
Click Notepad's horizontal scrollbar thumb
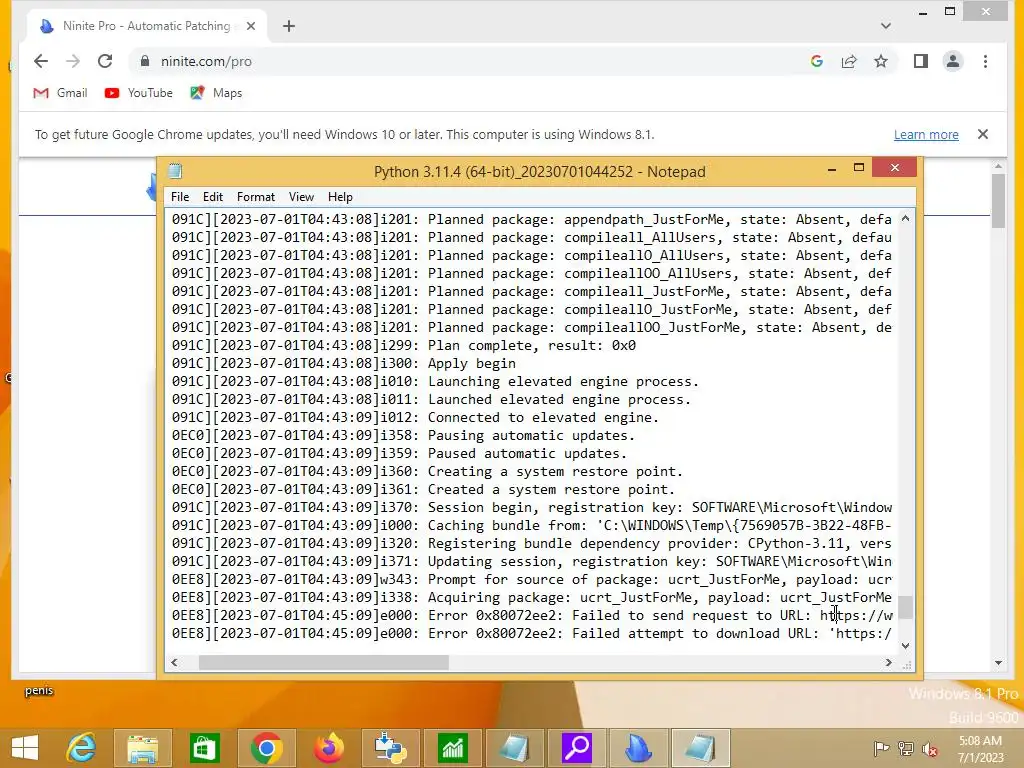coord(324,662)
